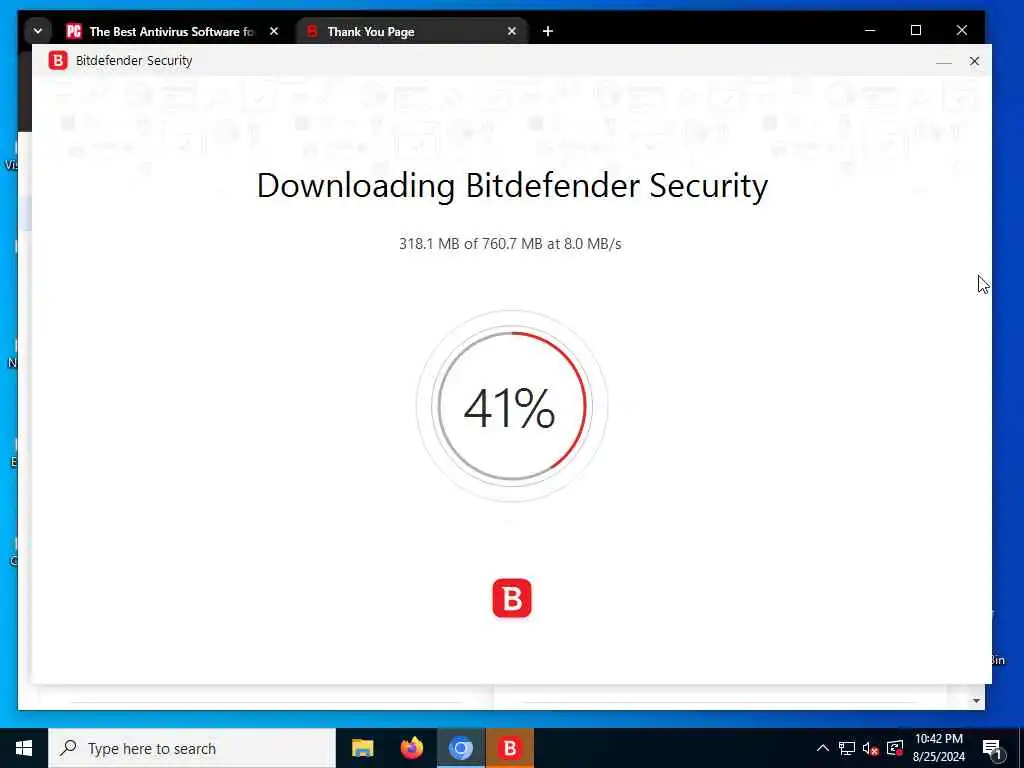The image size is (1024, 768).
Task: Open the Windows Start menu
Action: (x=24, y=748)
